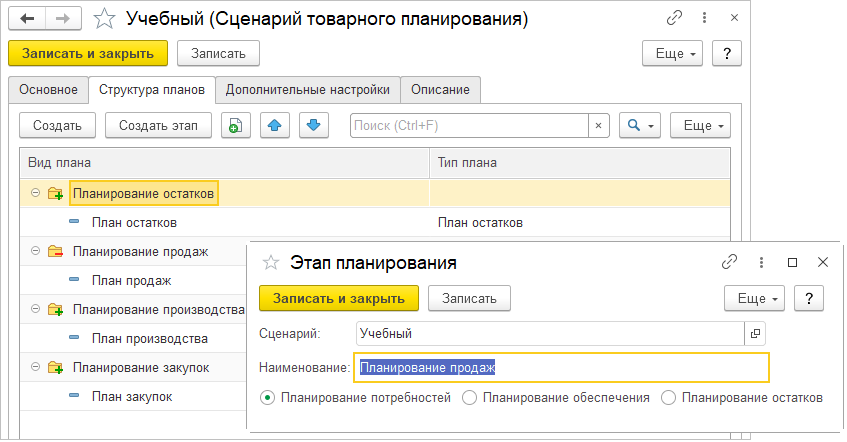Move selected row up arrow

(x=275, y=125)
